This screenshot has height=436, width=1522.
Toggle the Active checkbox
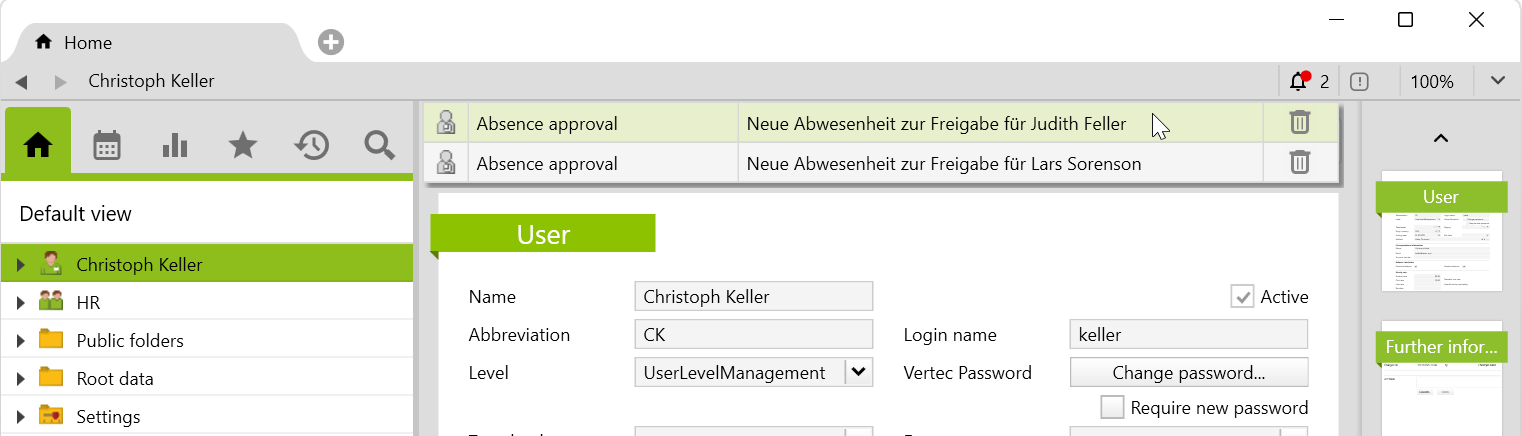pyautogui.click(x=1242, y=297)
